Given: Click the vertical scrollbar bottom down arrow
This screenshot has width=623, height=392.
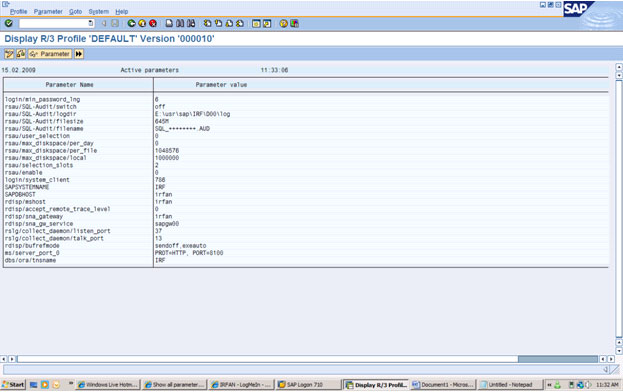Looking at the screenshot, I should pyautogui.click(x=619, y=351).
